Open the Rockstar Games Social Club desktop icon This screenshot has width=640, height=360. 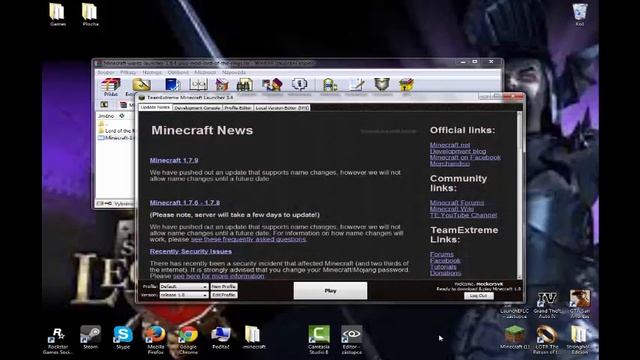point(58,340)
